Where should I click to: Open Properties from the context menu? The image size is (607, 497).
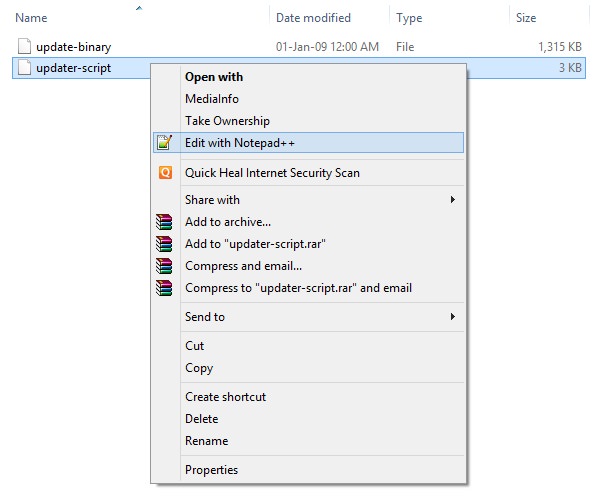pos(211,470)
